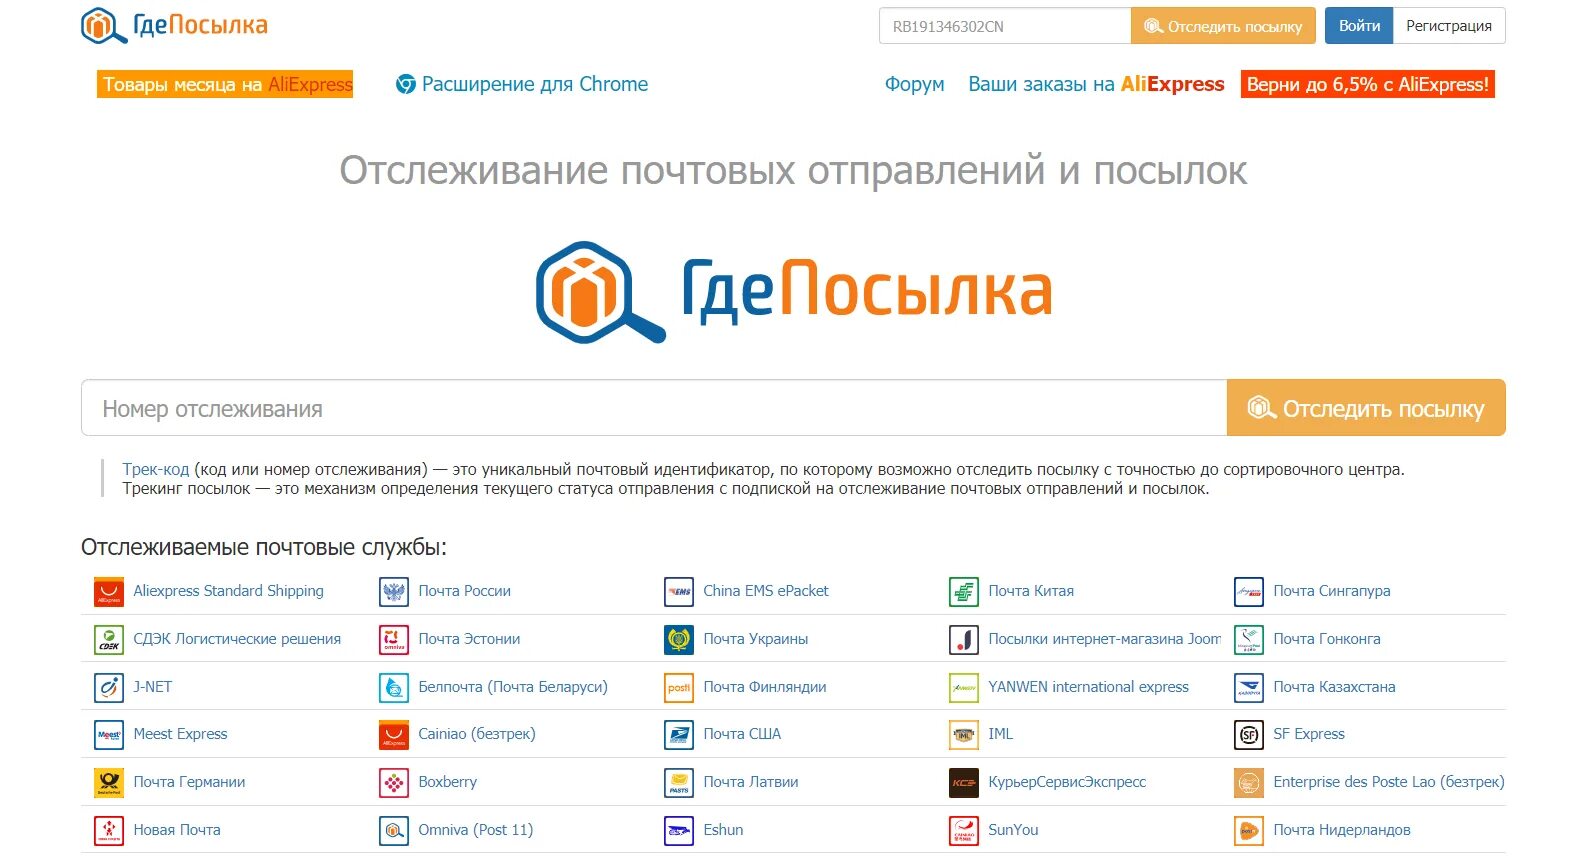
Task: Open Расширение для Chrome link
Action: point(522,84)
